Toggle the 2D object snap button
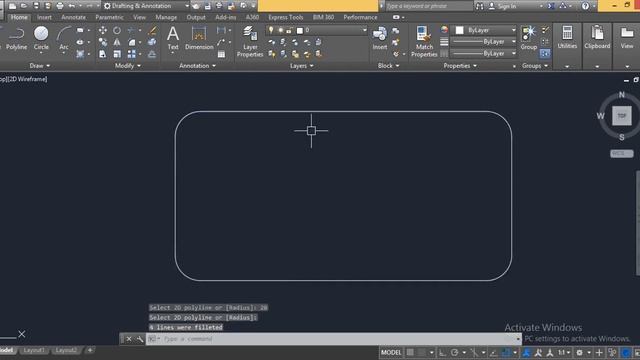Viewport: 640px width, 360px height. (506, 352)
